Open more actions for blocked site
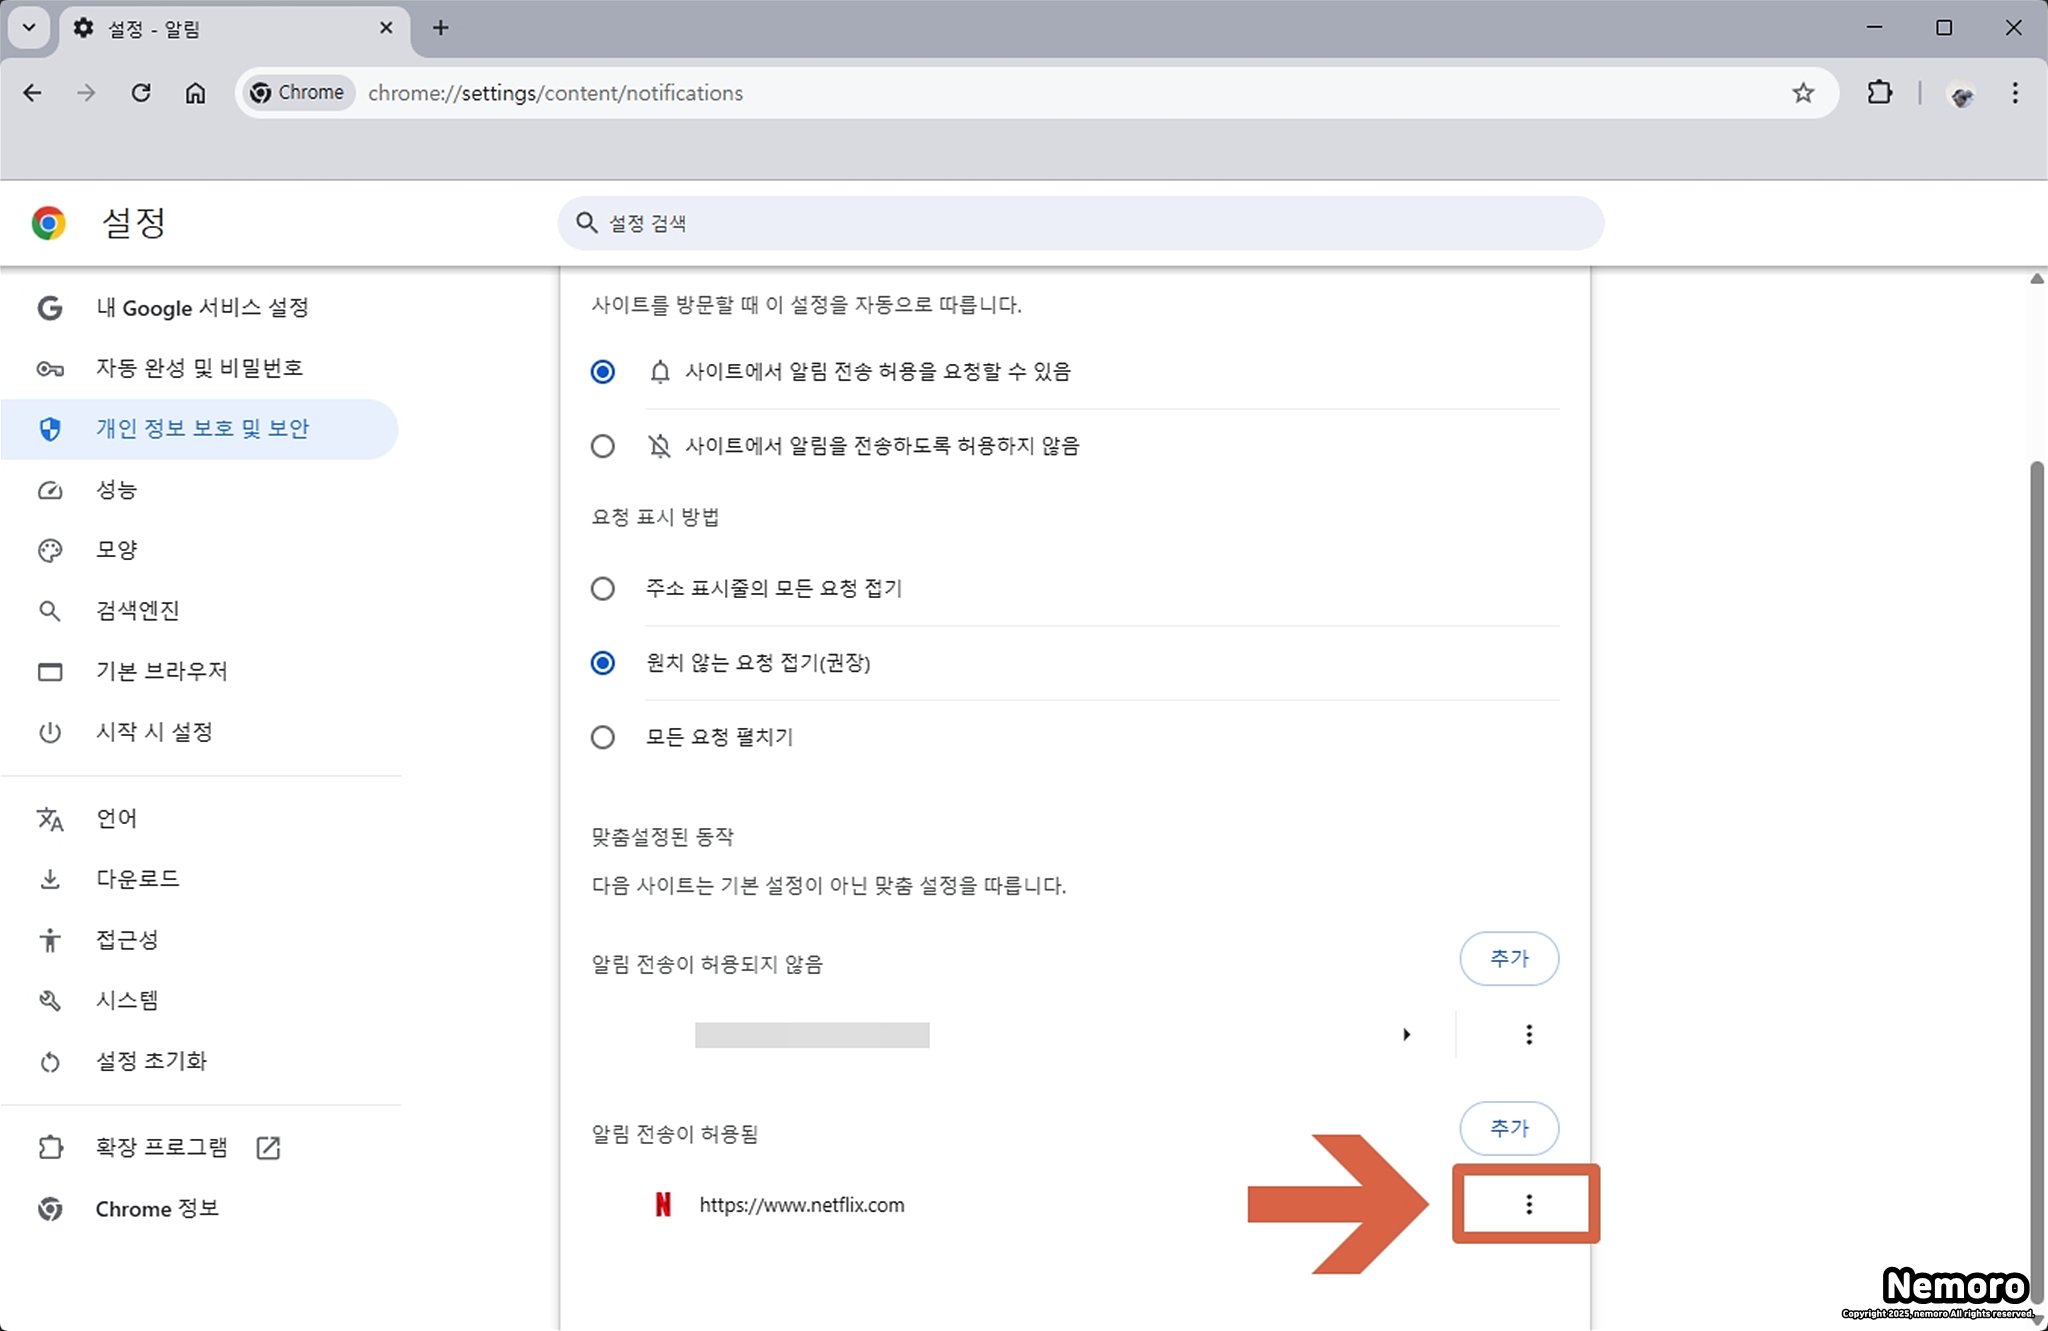Screen dimensions: 2048x1331 tap(1528, 1034)
